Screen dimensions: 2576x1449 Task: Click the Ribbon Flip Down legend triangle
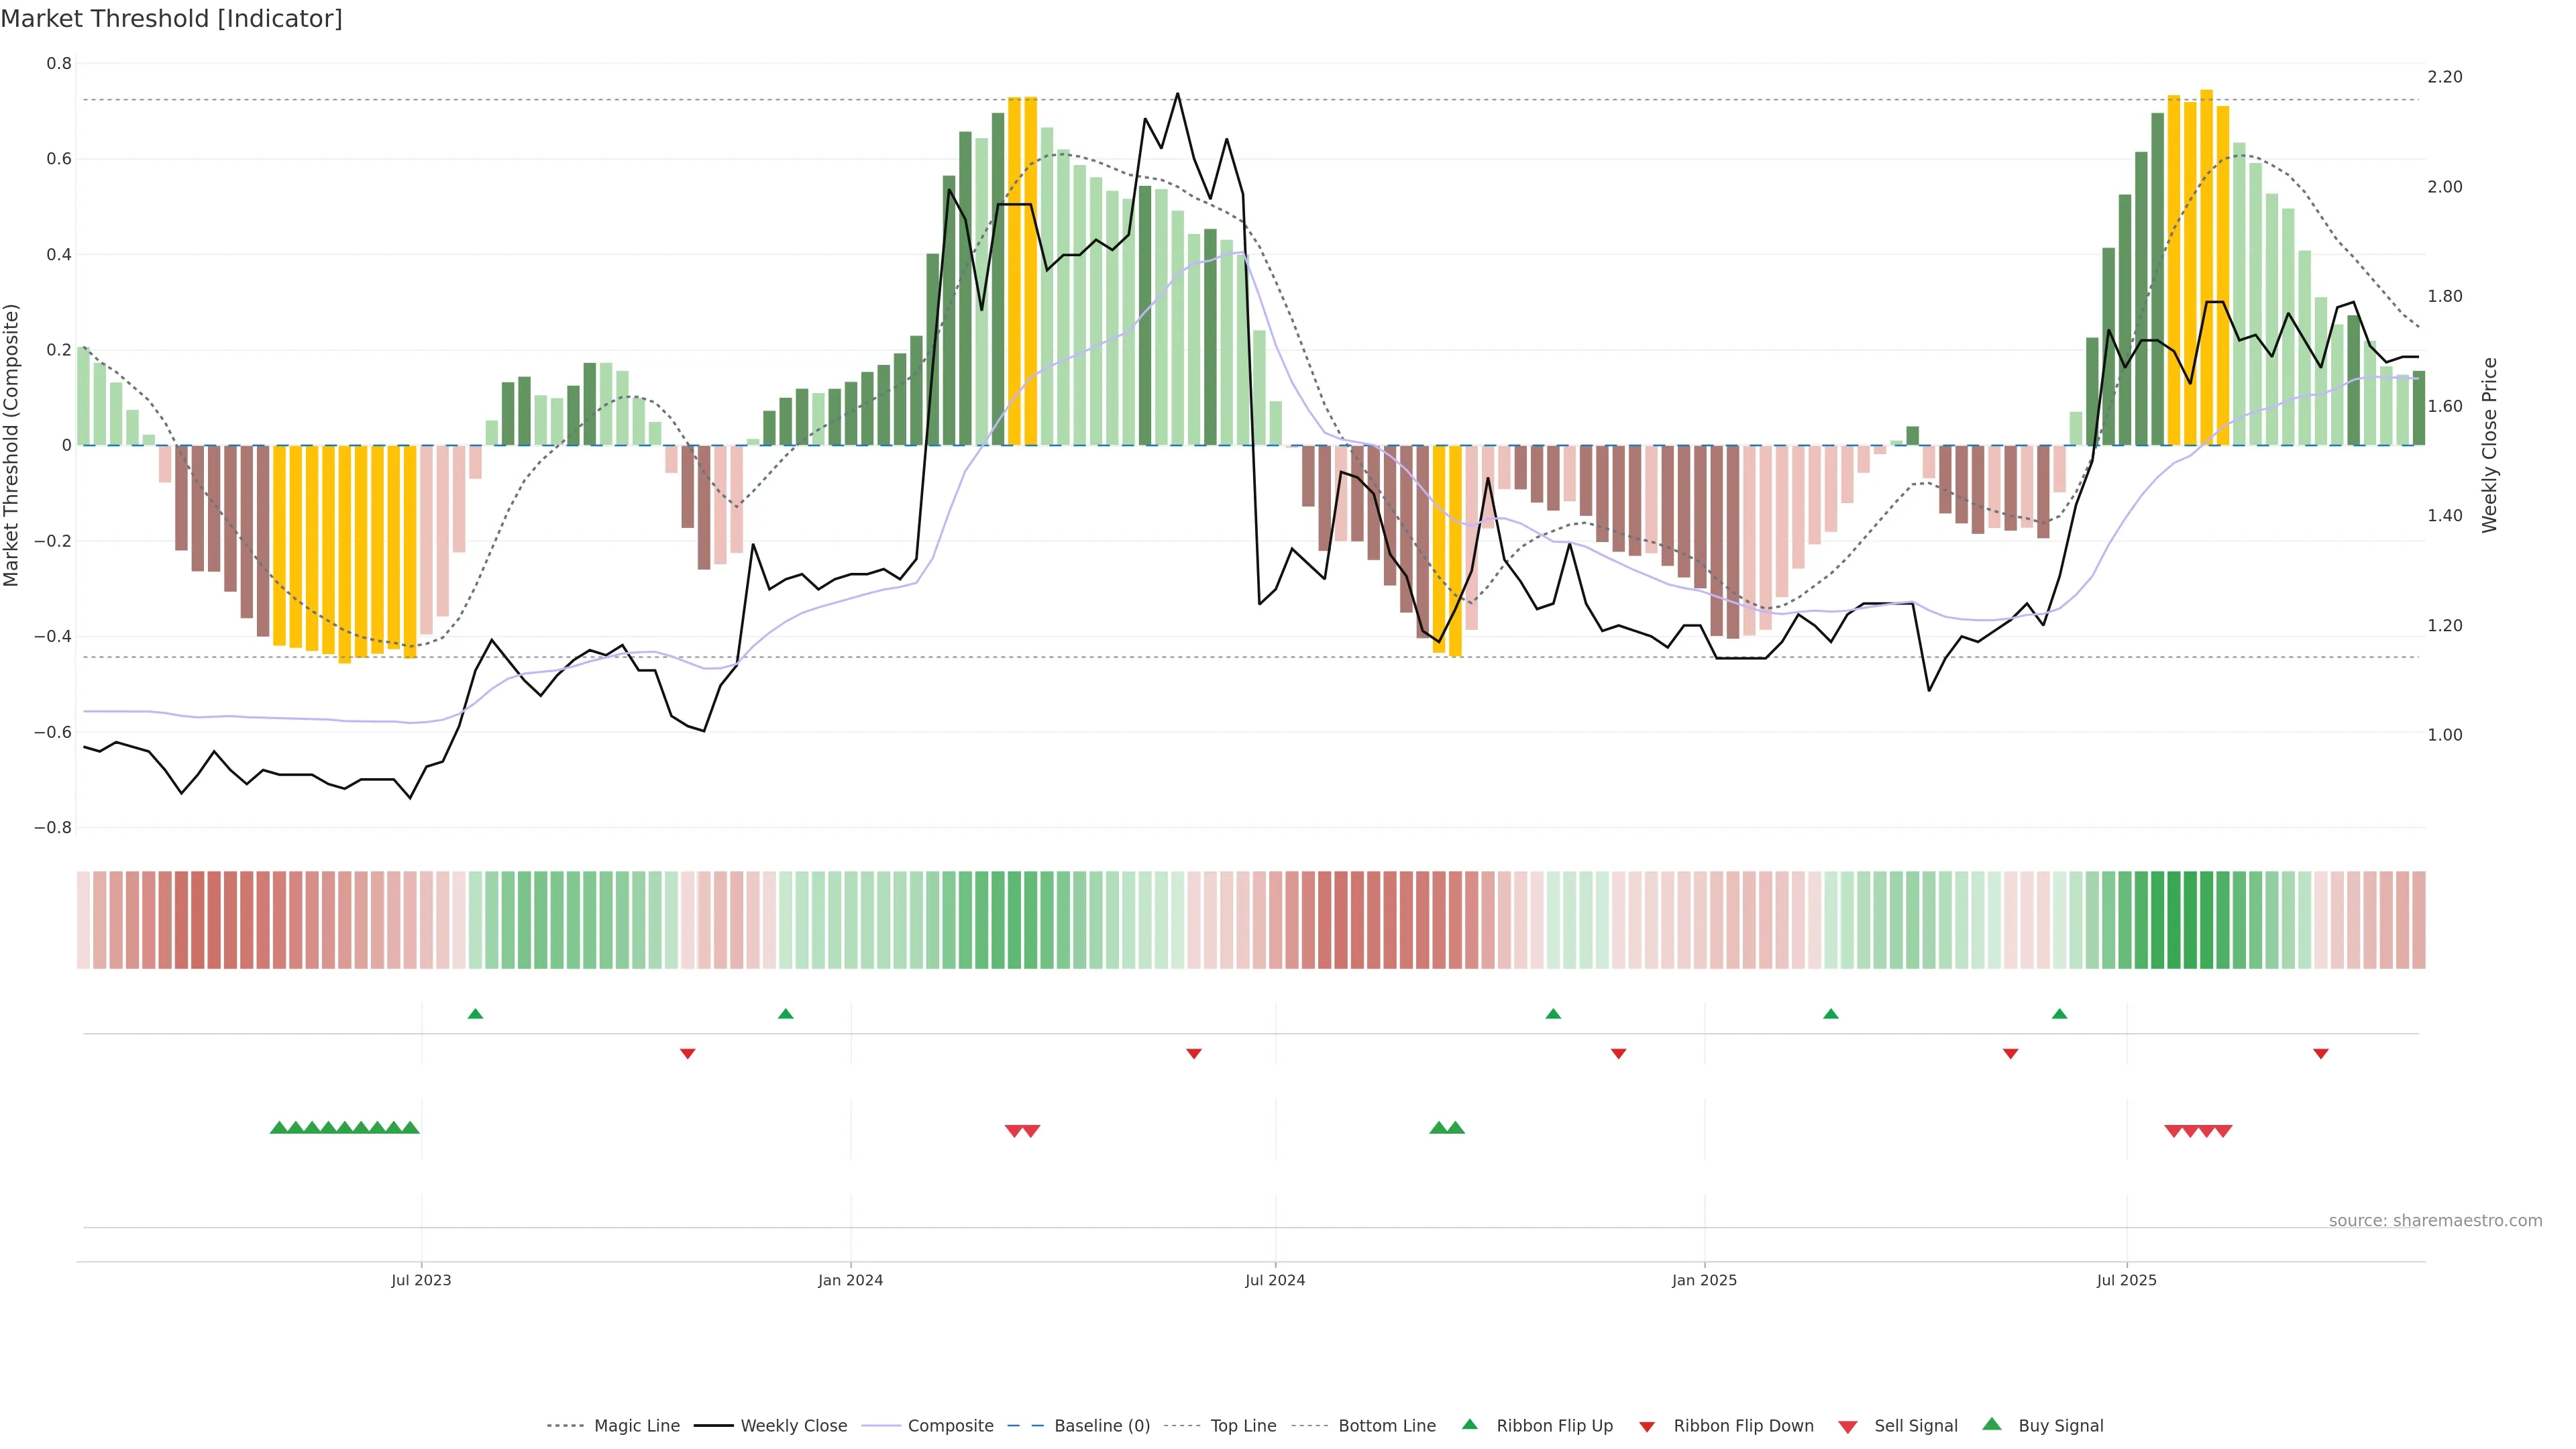[x=1646, y=1427]
